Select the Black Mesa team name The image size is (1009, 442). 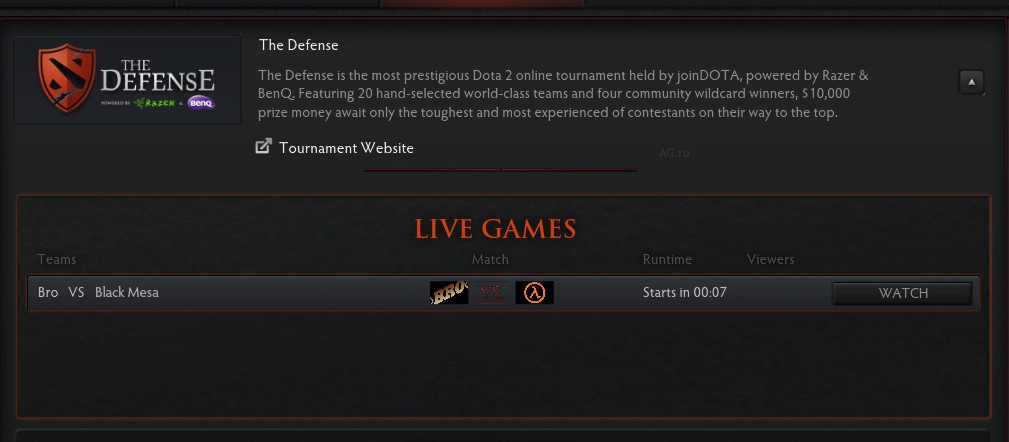[x=127, y=292]
